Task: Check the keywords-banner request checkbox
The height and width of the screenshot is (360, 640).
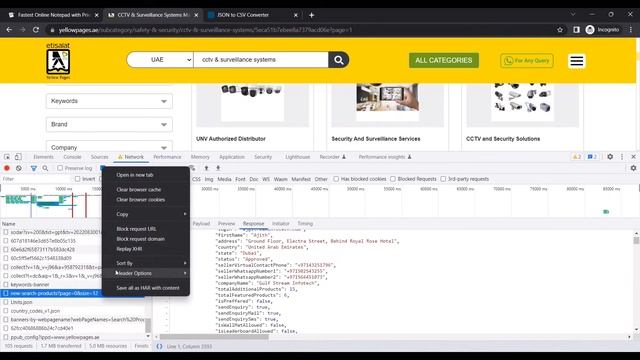Action: click(6, 284)
